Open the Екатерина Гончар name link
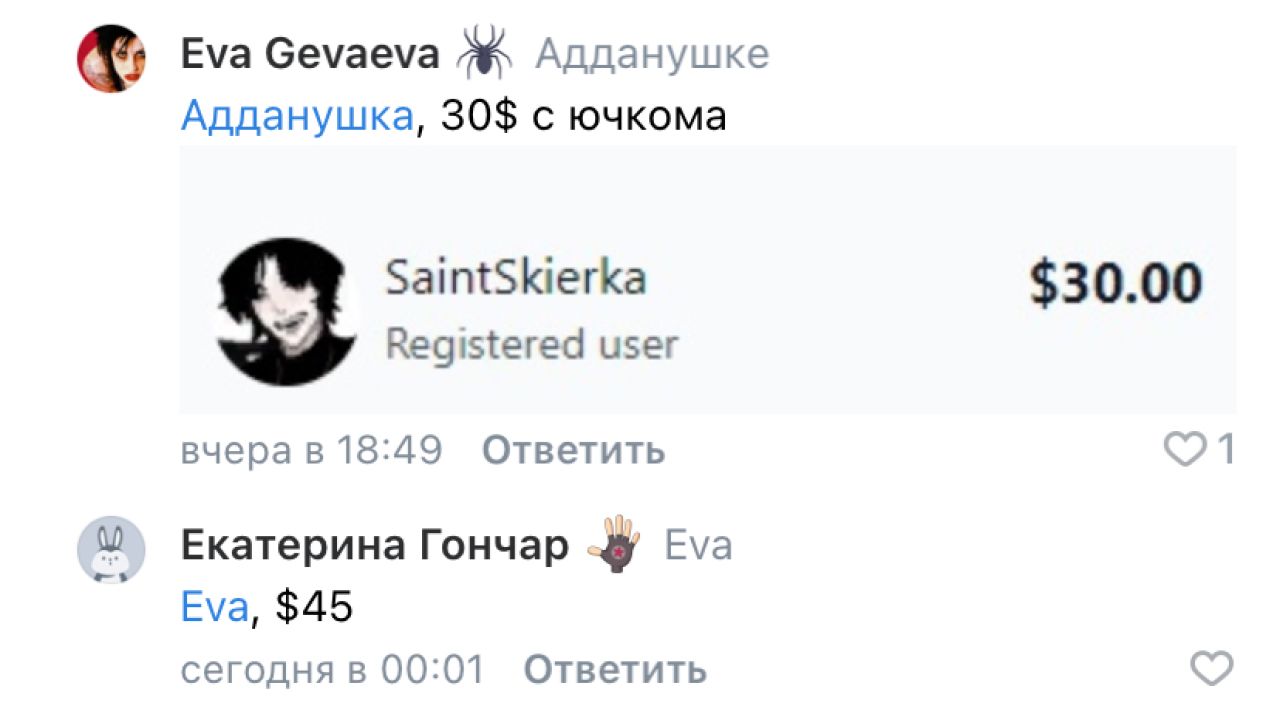The image size is (1280, 720). 375,546
